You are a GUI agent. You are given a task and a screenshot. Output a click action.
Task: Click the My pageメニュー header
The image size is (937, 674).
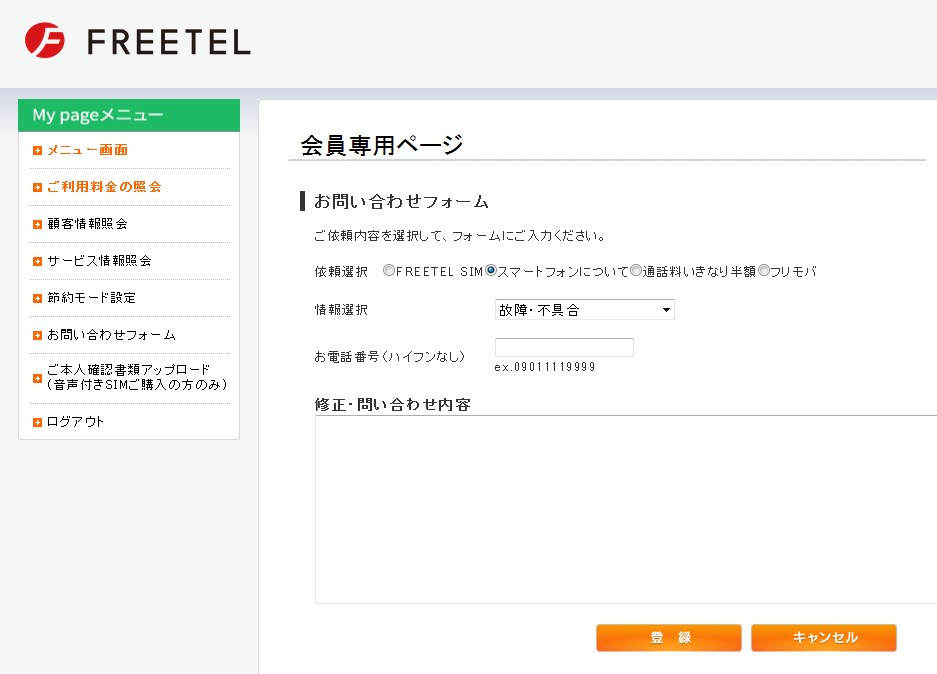[129, 115]
